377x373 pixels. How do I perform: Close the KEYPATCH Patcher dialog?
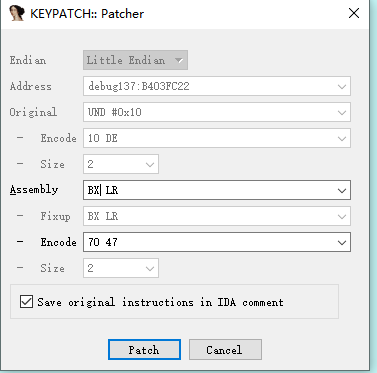354,13
